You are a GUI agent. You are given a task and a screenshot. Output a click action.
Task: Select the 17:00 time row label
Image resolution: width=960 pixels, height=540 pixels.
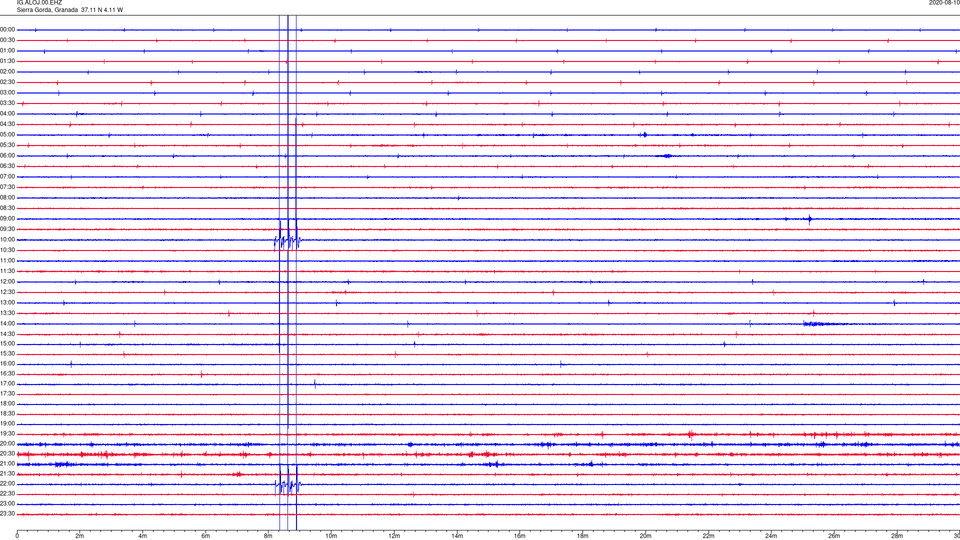[8, 384]
